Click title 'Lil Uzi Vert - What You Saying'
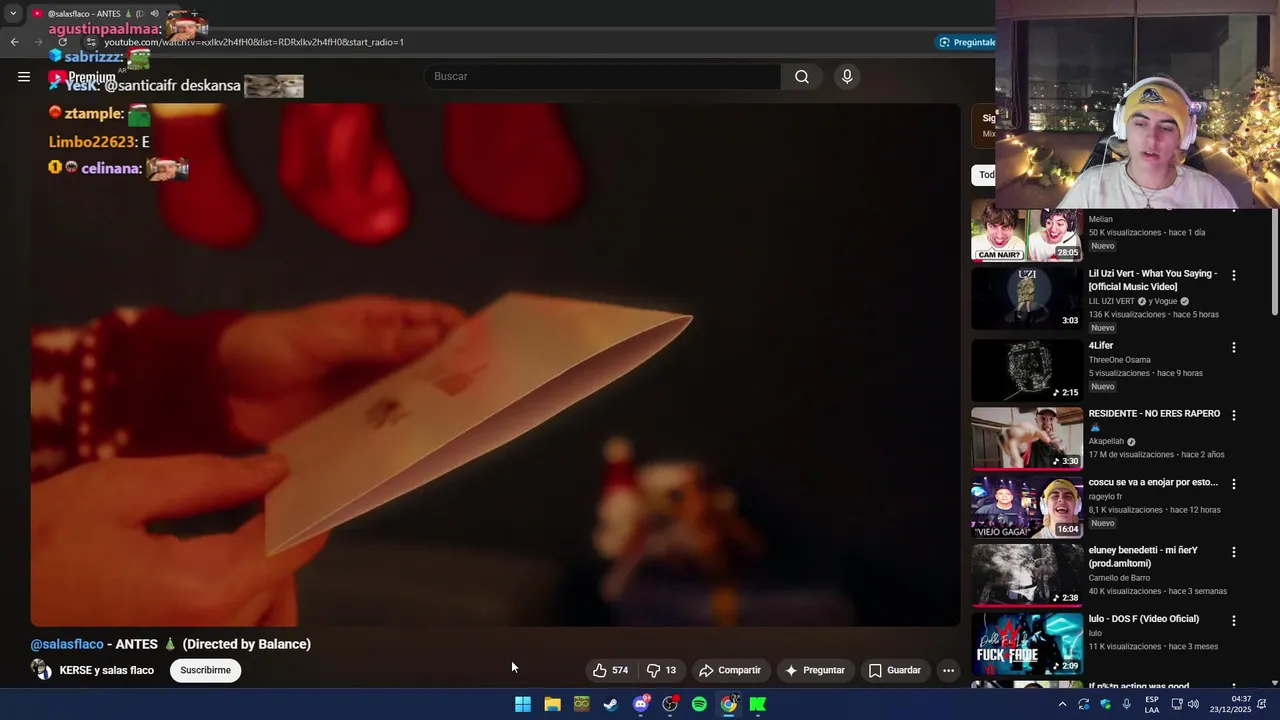Image resolution: width=1280 pixels, height=720 pixels. pyautogui.click(x=1153, y=280)
